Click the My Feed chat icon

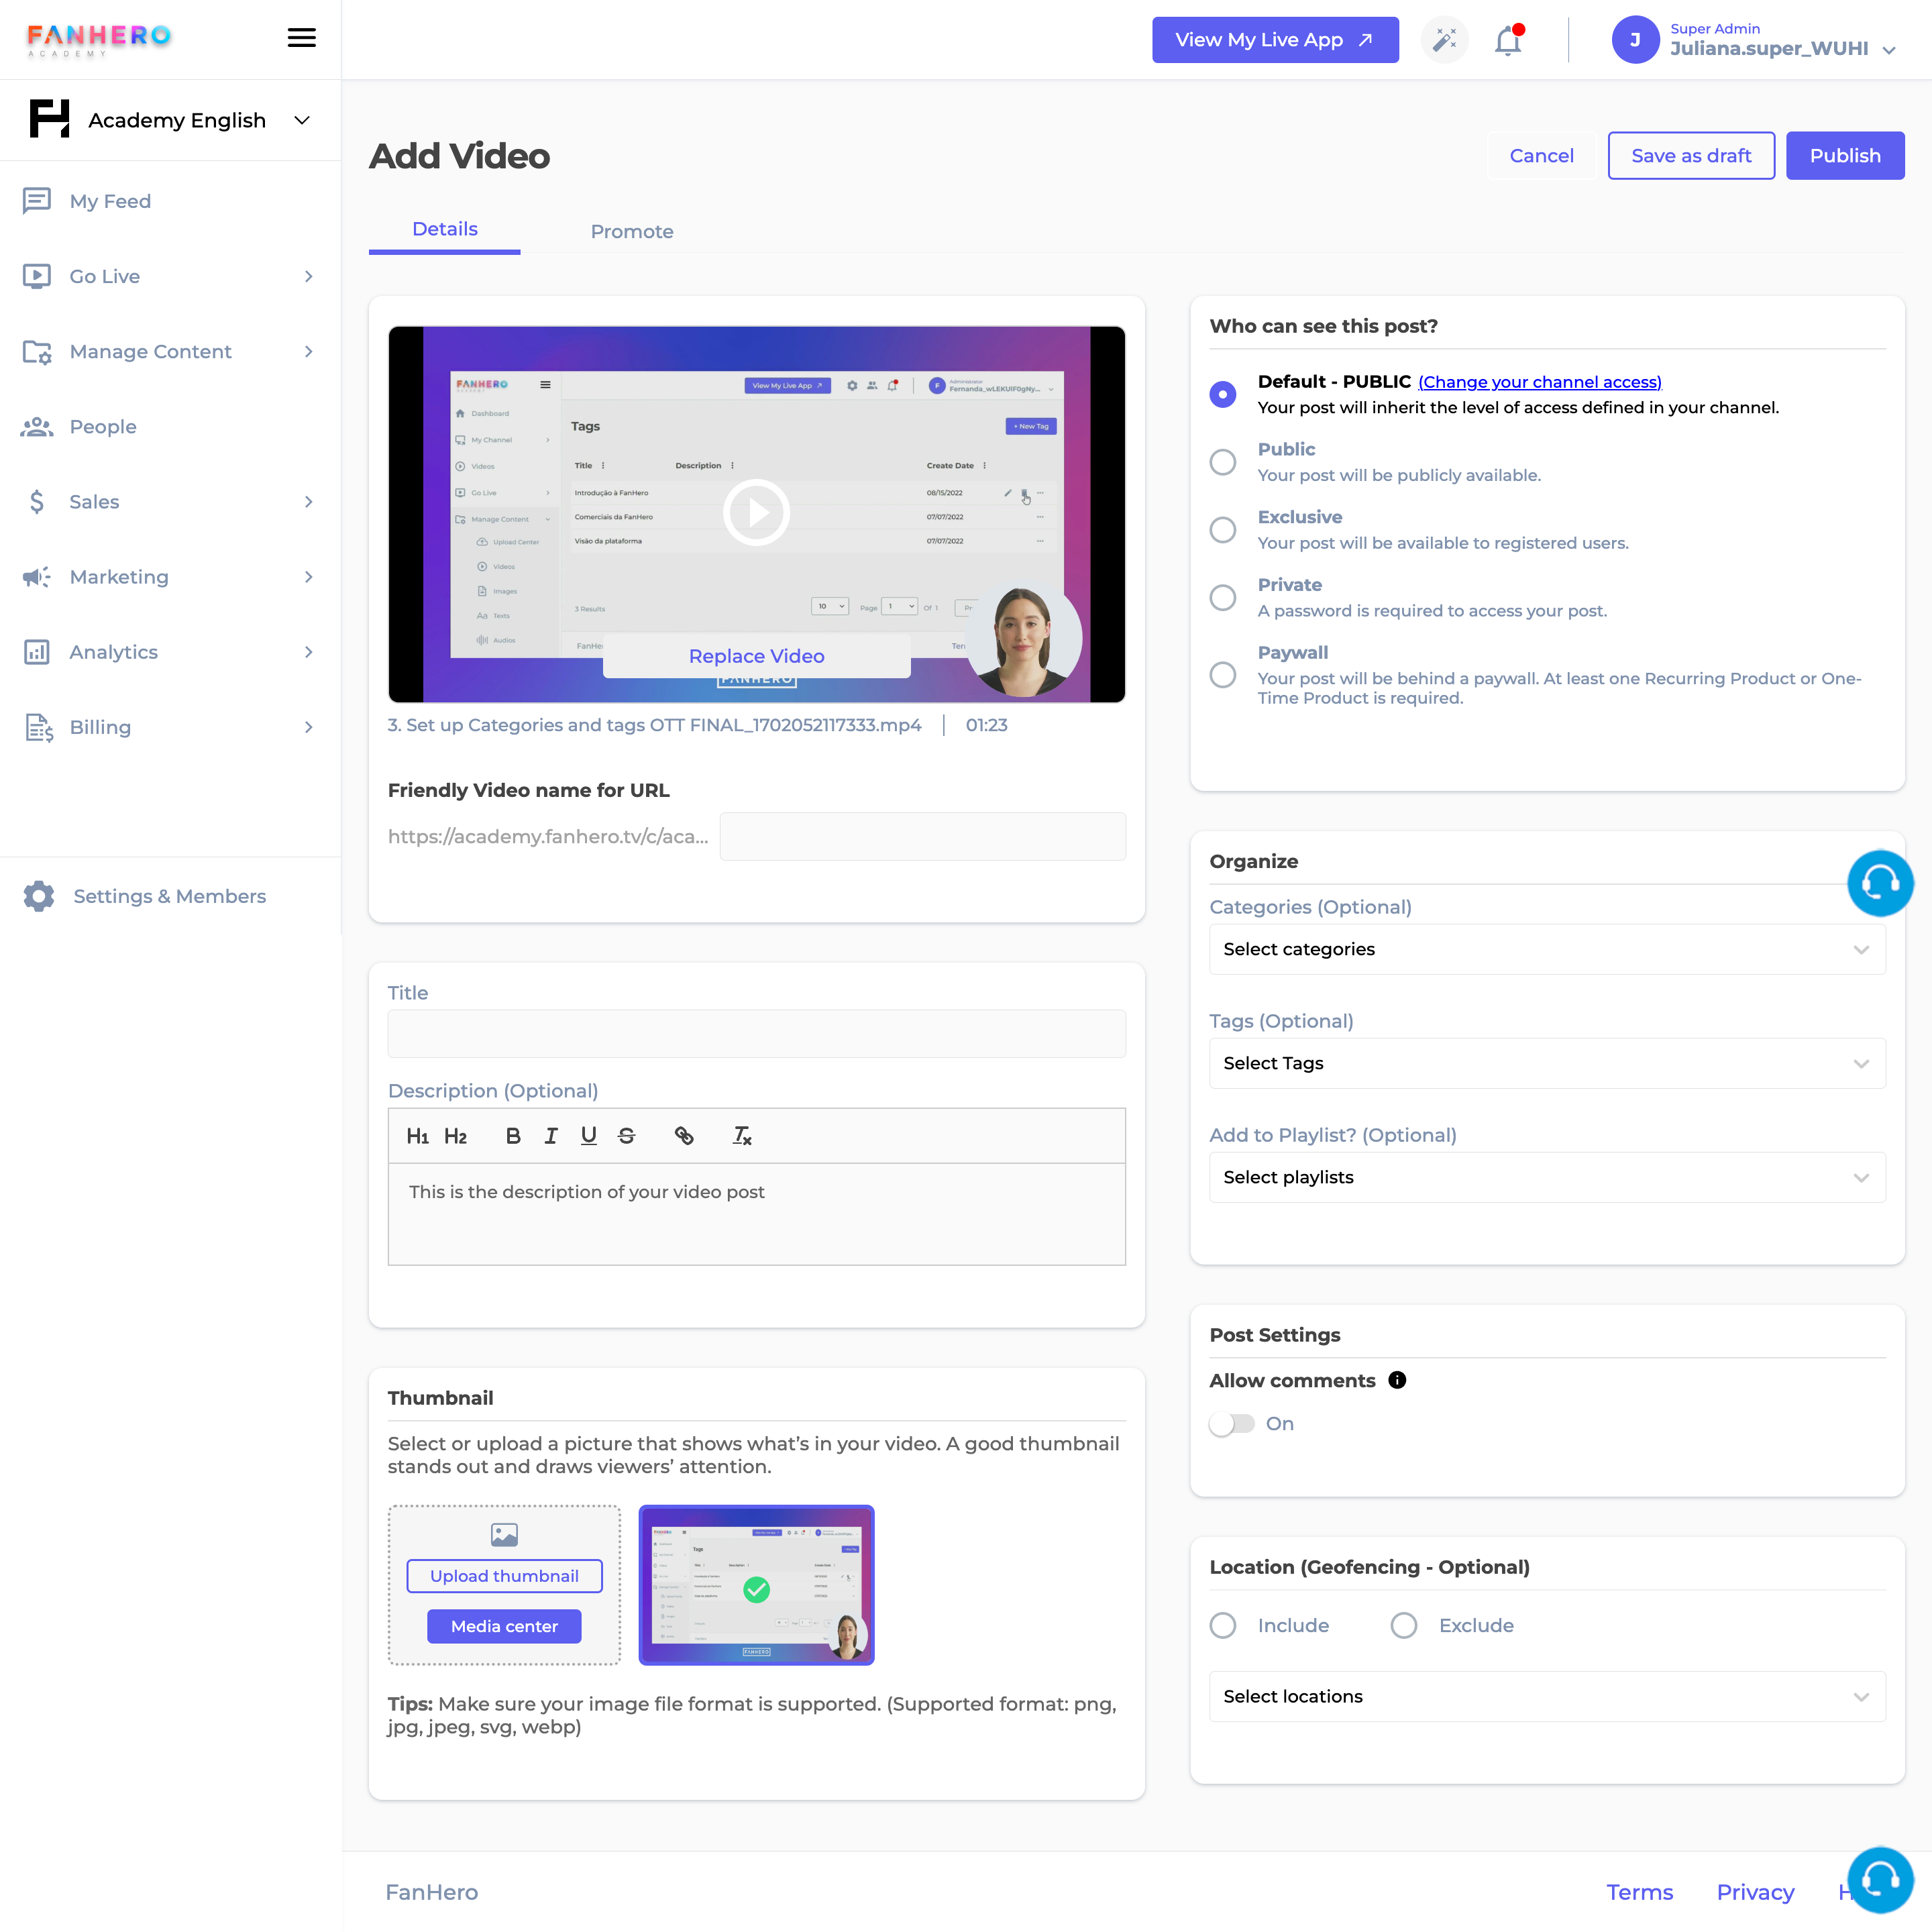pyautogui.click(x=37, y=201)
